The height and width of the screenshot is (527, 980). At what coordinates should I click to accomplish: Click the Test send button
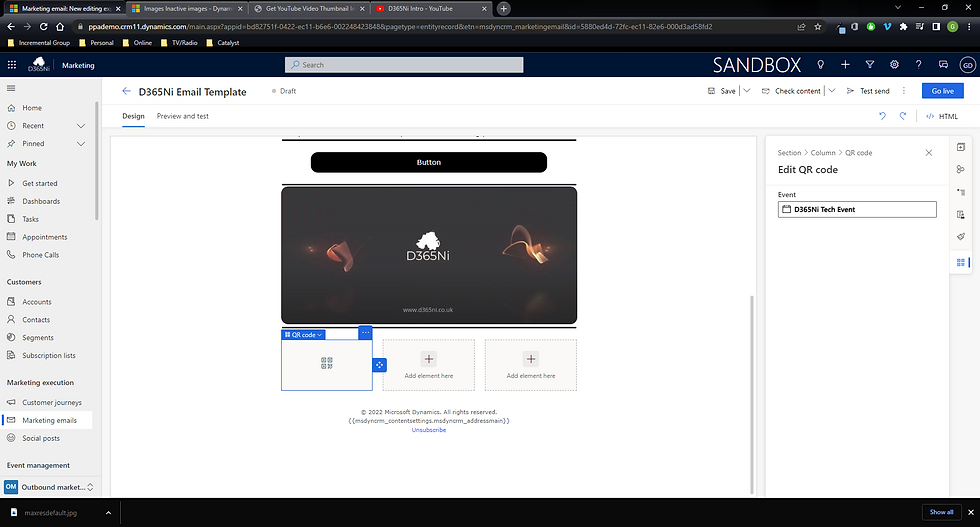(x=868, y=91)
